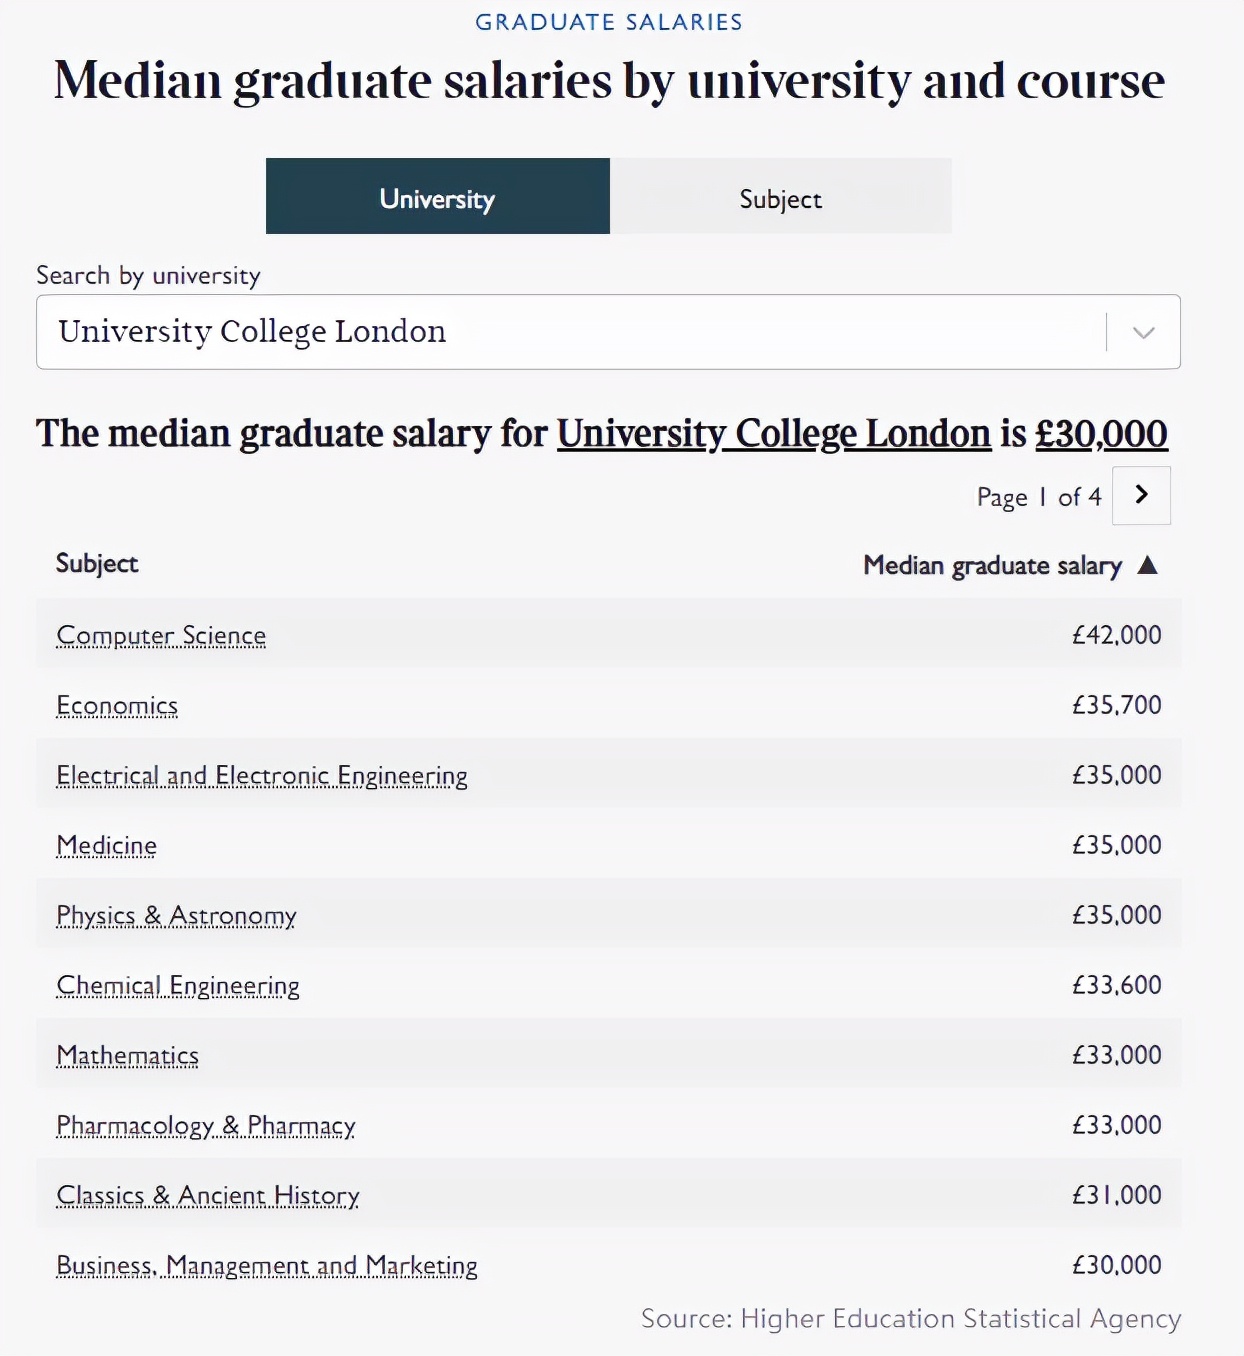View Mathematics salary information
Screen dimensions: 1244x1356
pyautogui.click(x=127, y=1055)
